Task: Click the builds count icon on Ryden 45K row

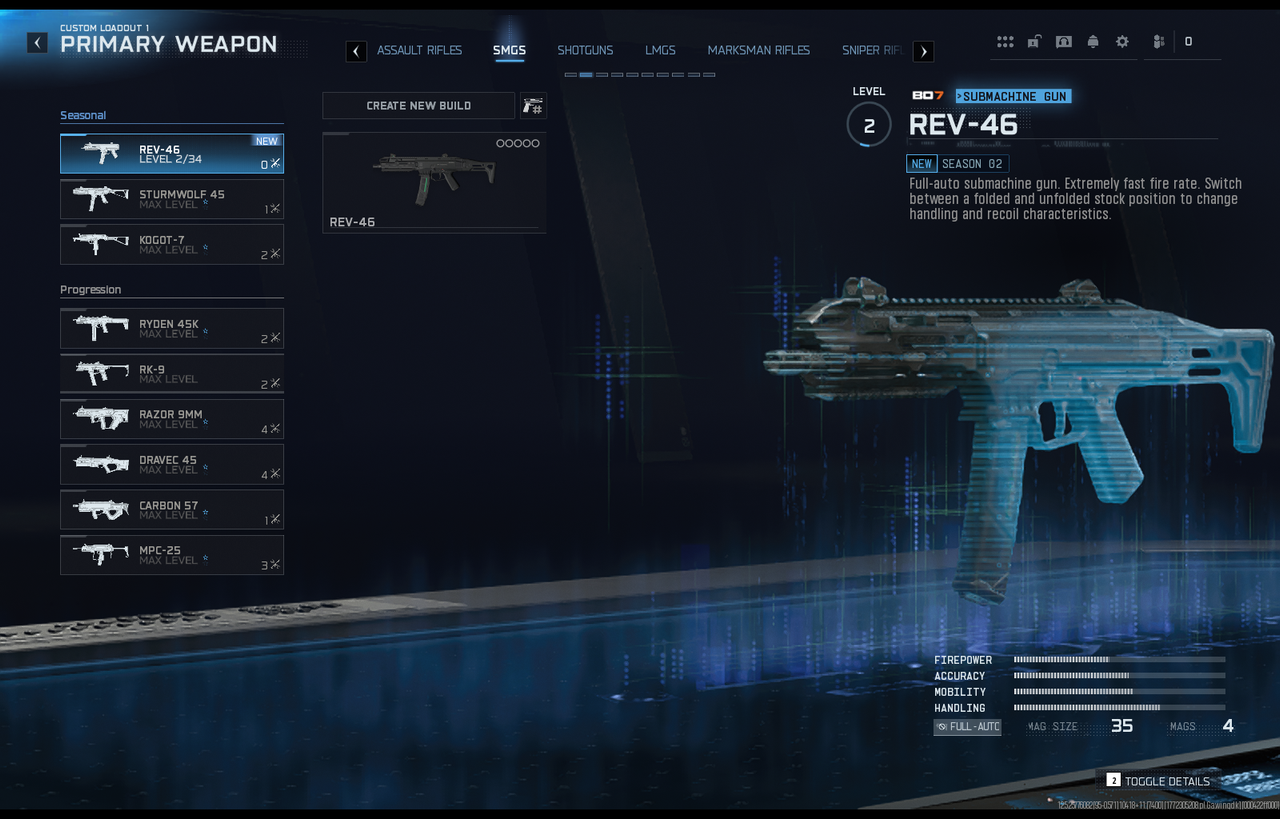Action: (275, 338)
